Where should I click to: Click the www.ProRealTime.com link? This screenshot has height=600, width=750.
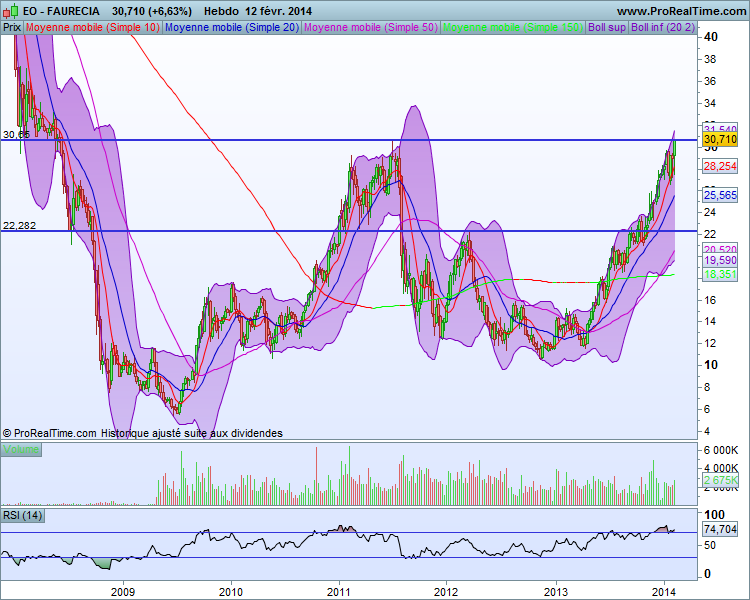click(x=682, y=11)
